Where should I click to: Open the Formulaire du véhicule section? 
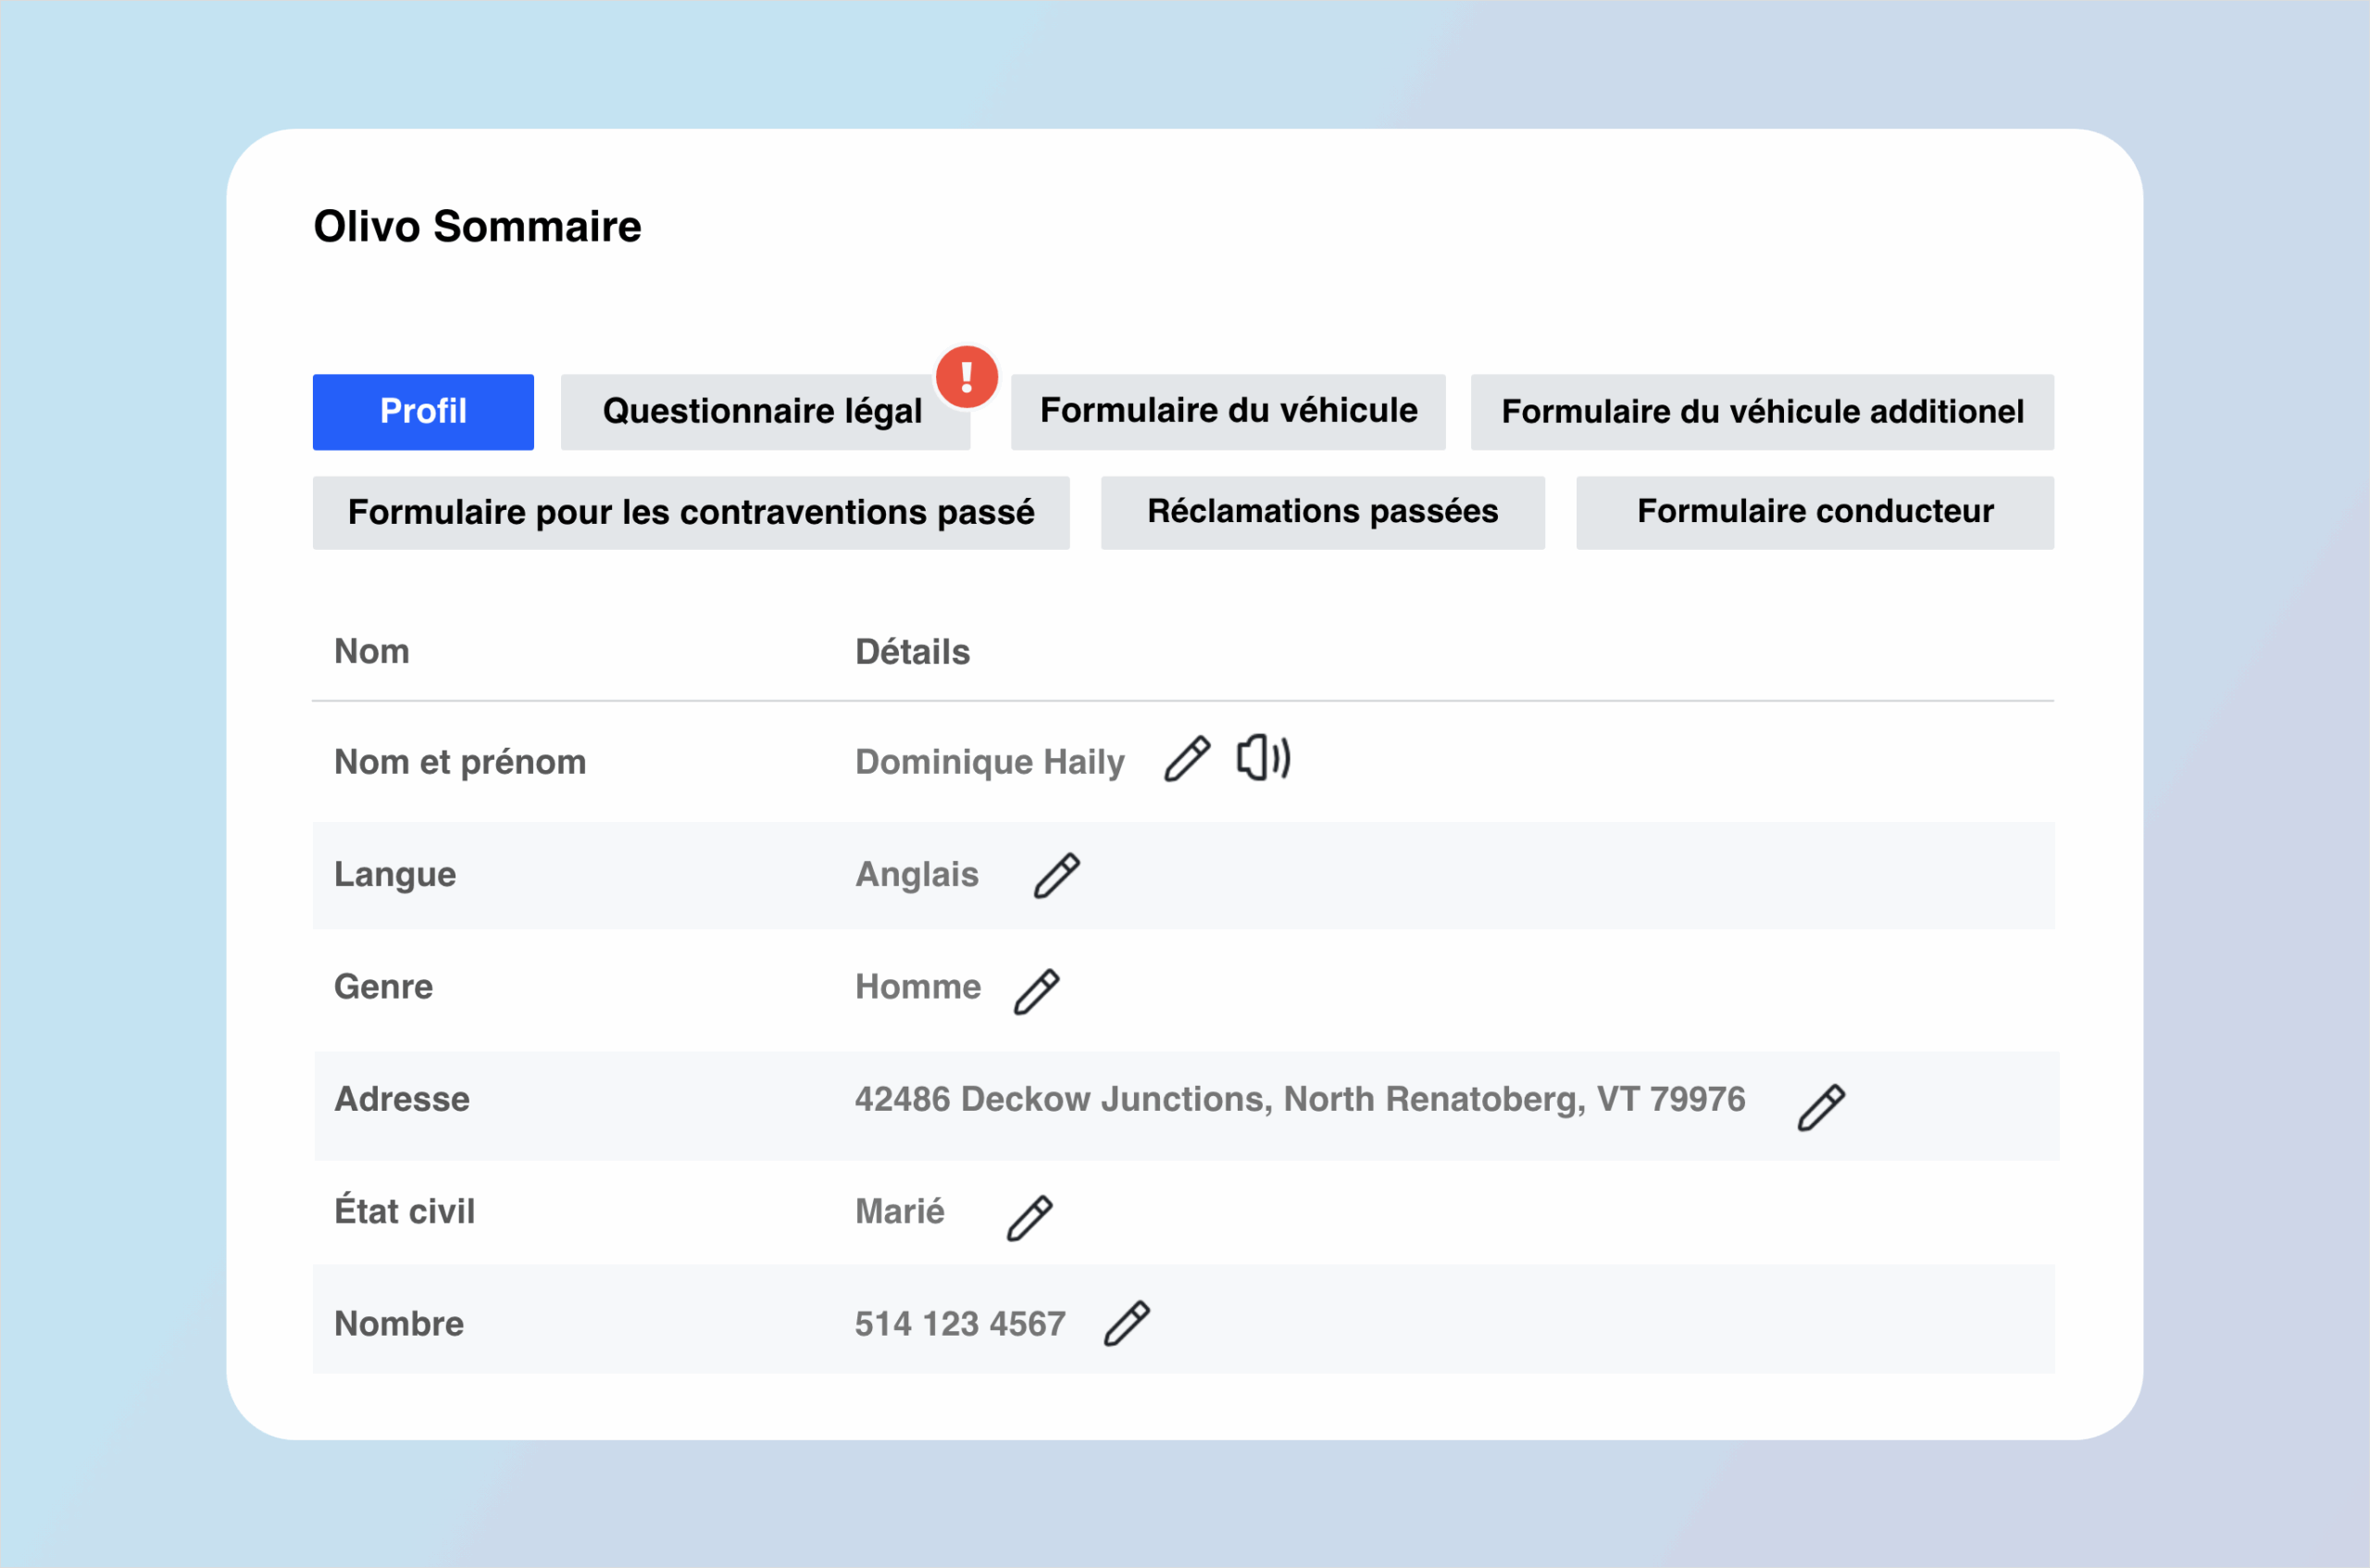click(x=1228, y=411)
